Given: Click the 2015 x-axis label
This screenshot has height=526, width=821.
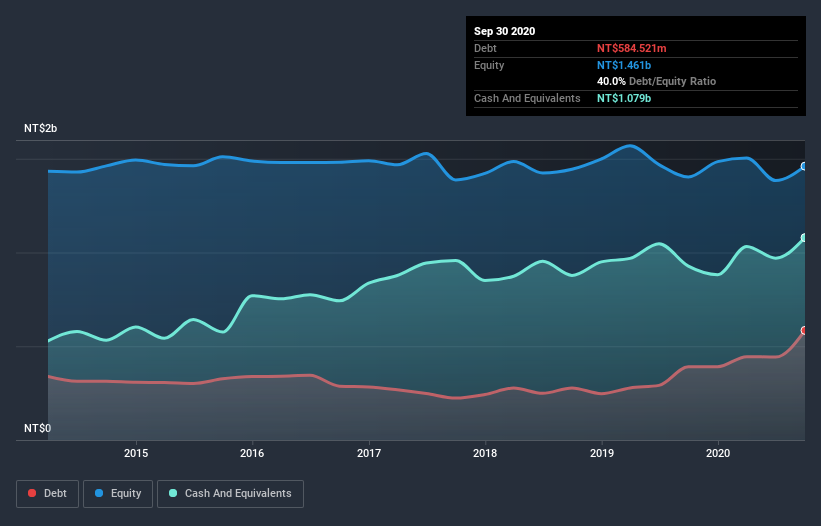Looking at the screenshot, I should pos(136,453).
